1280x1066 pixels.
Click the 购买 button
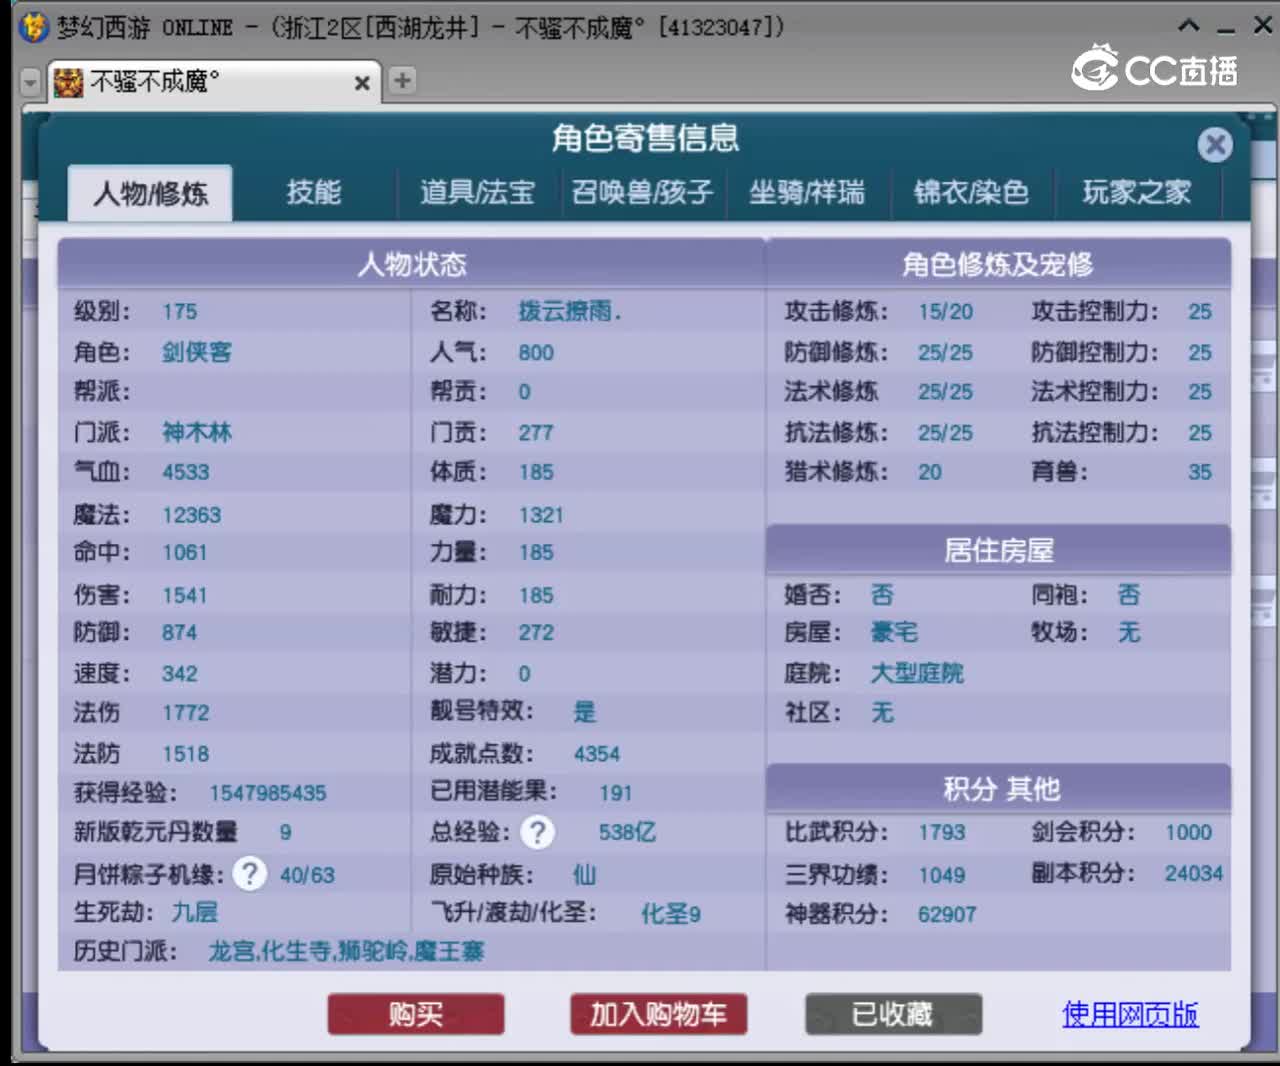(416, 1014)
